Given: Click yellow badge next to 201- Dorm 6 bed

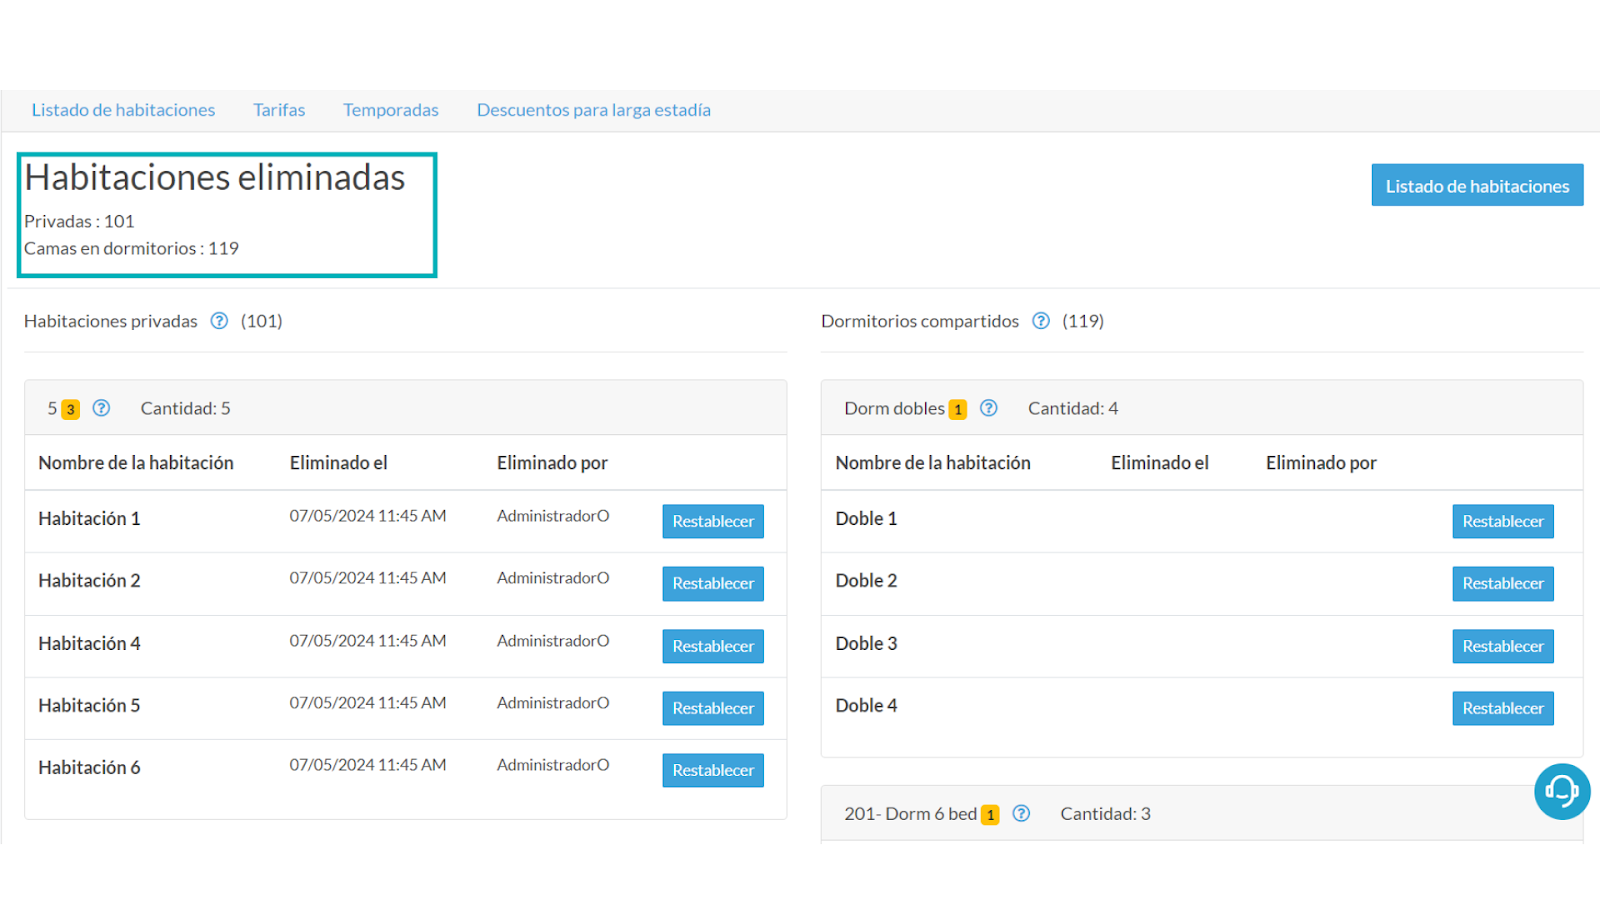Looking at the screenshot, I should [990, 815].
